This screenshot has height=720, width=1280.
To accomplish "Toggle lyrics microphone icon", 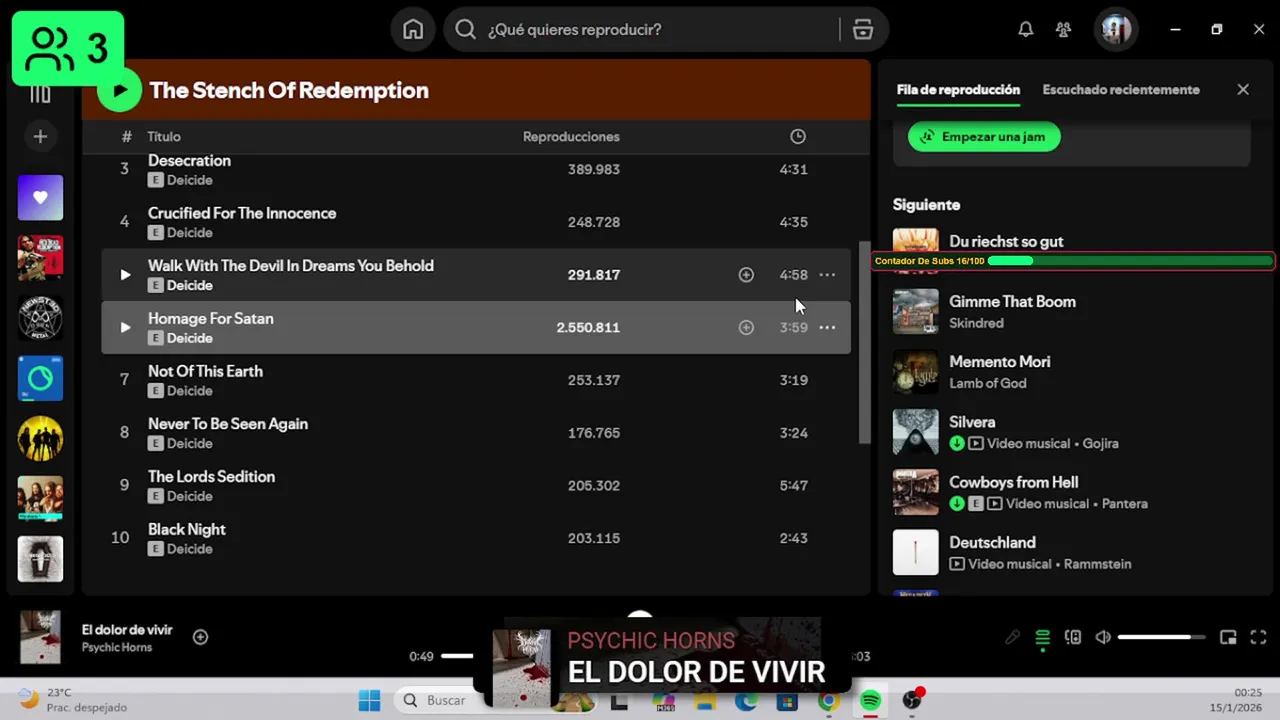I will pyautogui.click(x=1013, y=637).
